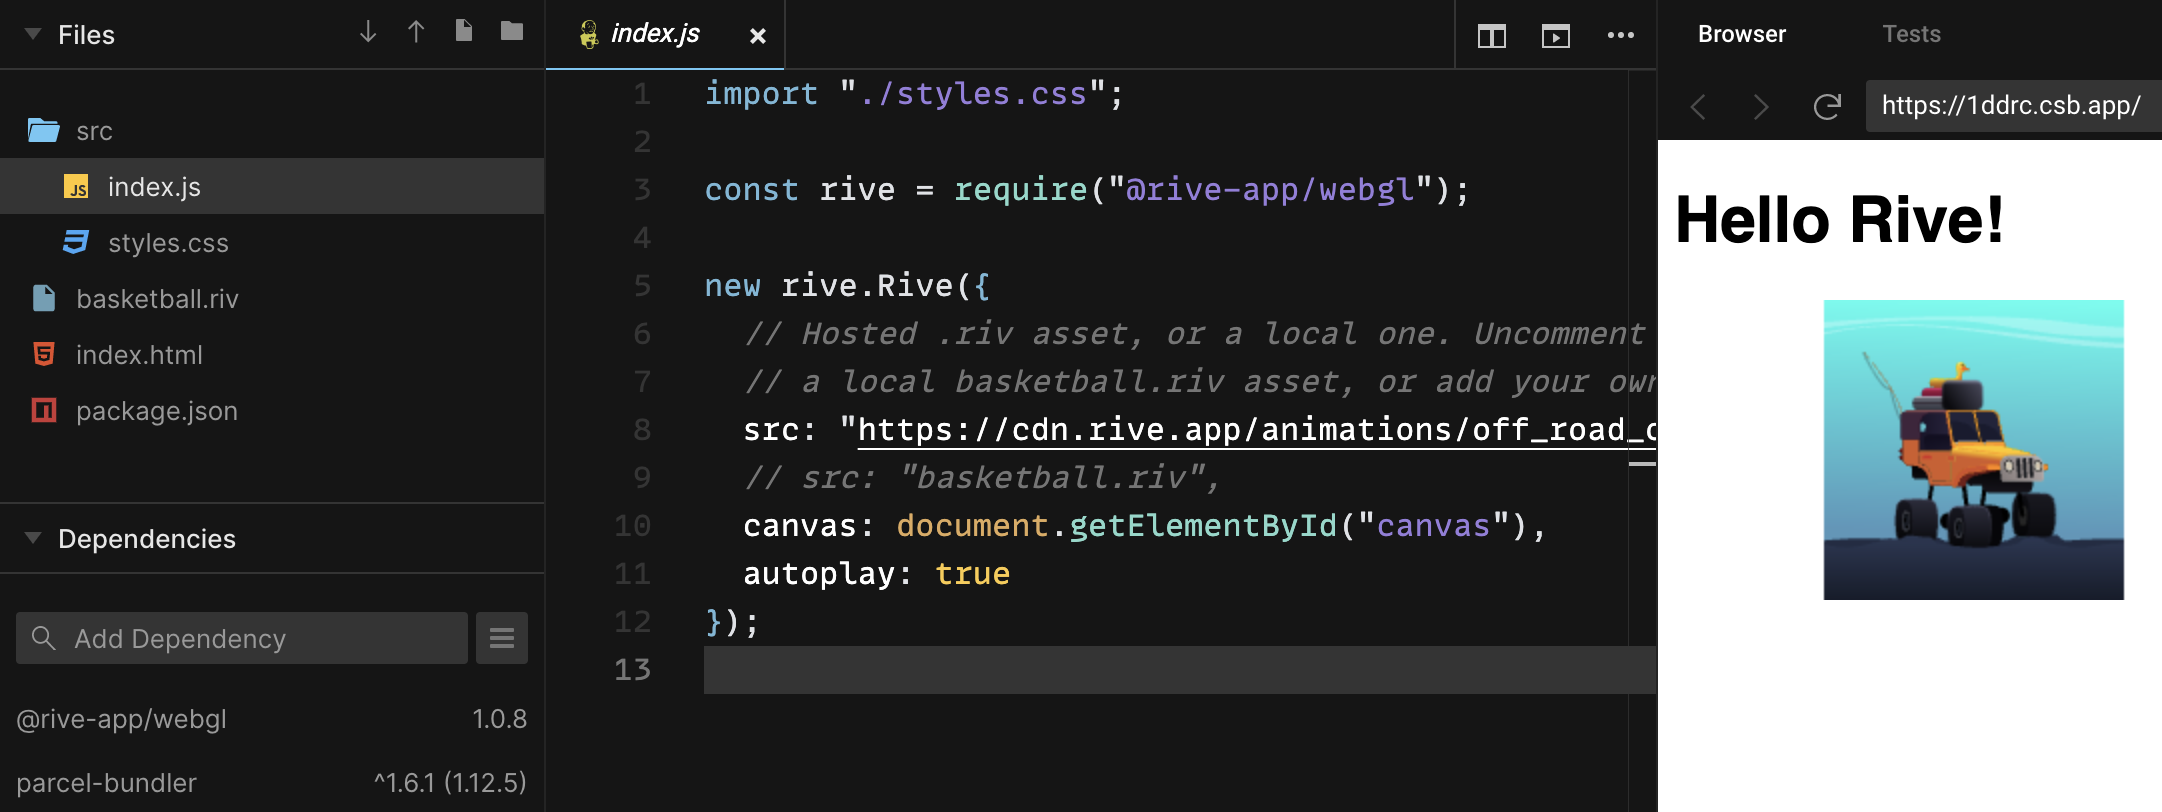2162x812 pixels.
Task: Open basketball.riv file
Action: coord(272,299)
